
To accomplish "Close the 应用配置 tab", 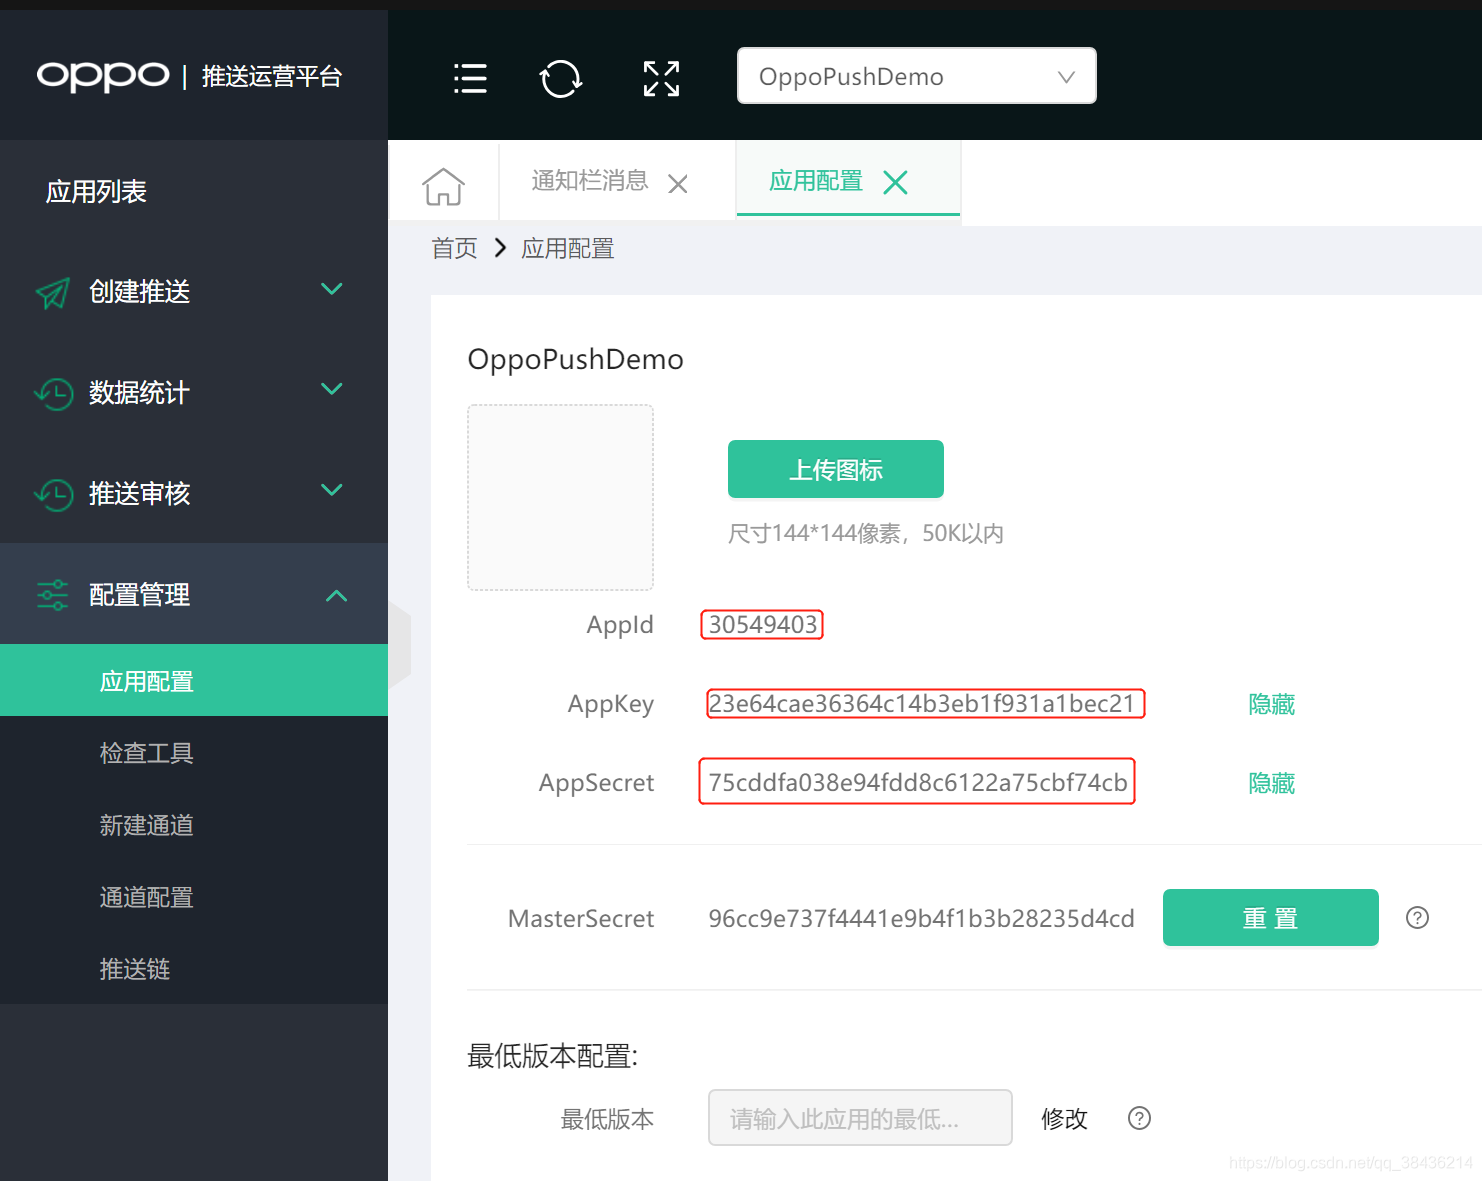I will click(x=896, y=182).
